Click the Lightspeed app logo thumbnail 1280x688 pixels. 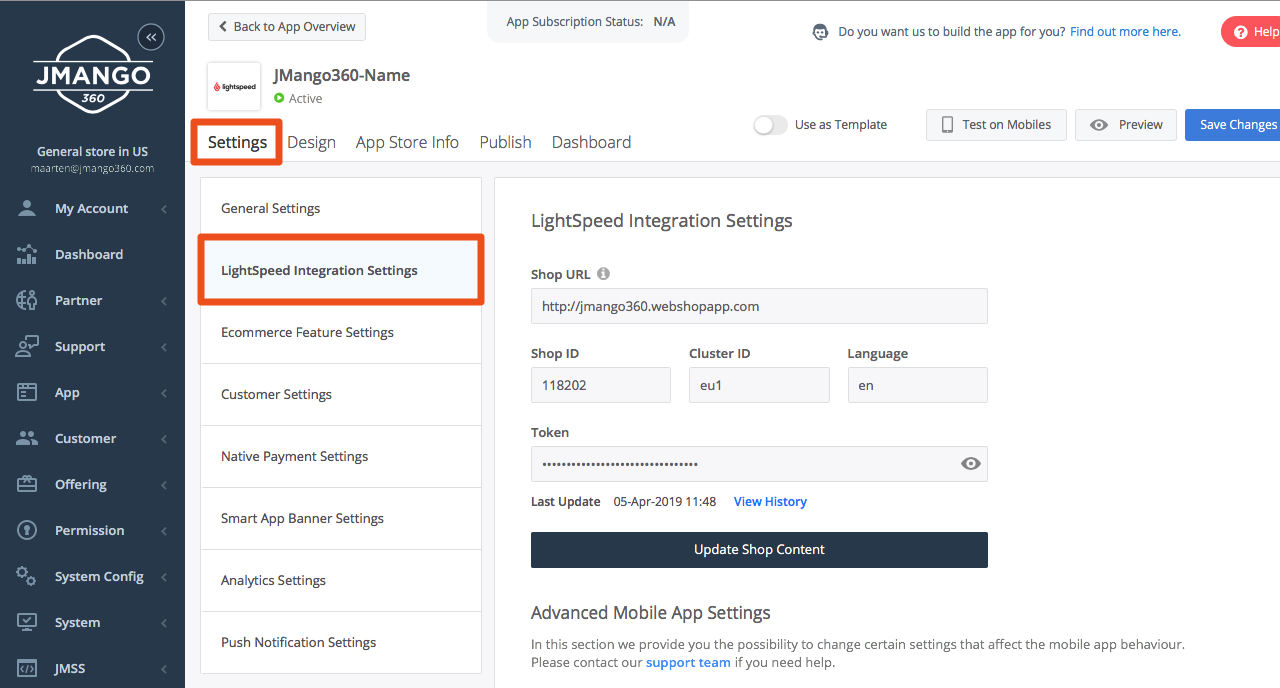pos(234,87)
